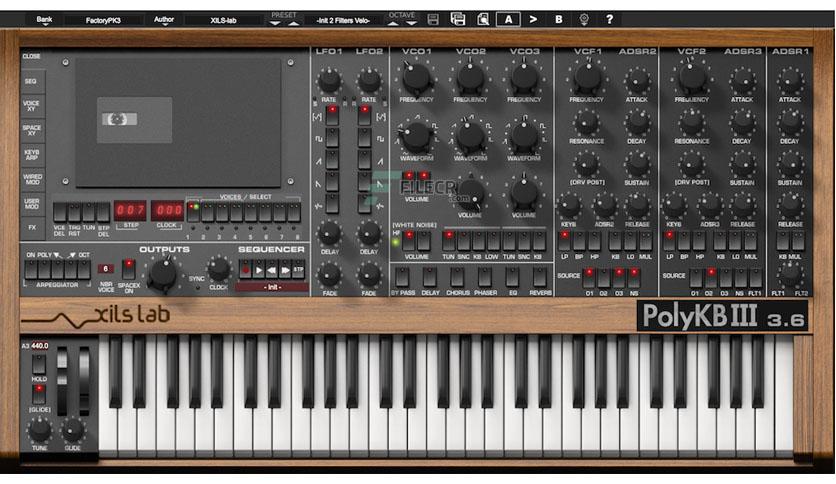The width and height of the screenshot is (836, 484).
Task: Enable the DELAY effect switch
Action: (430, 277)
